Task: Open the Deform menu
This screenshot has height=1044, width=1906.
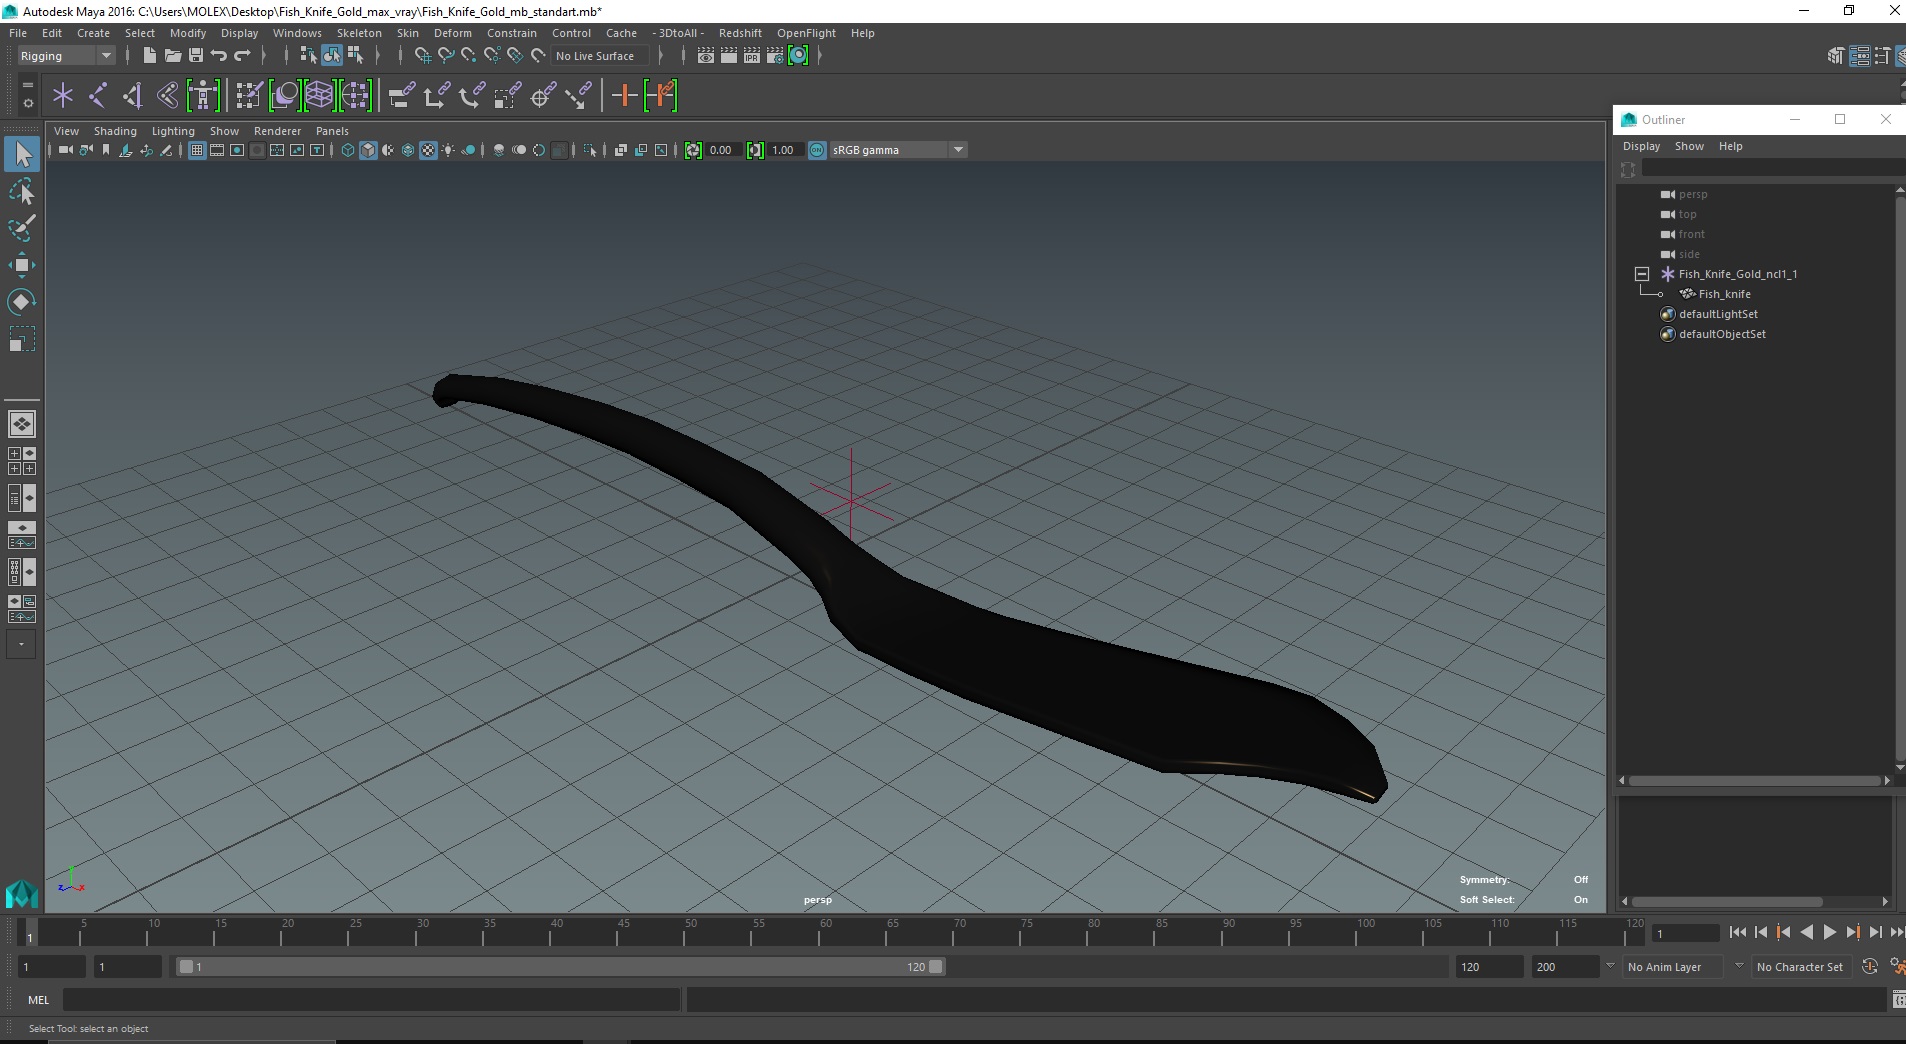Action: (x=452, y=33)
